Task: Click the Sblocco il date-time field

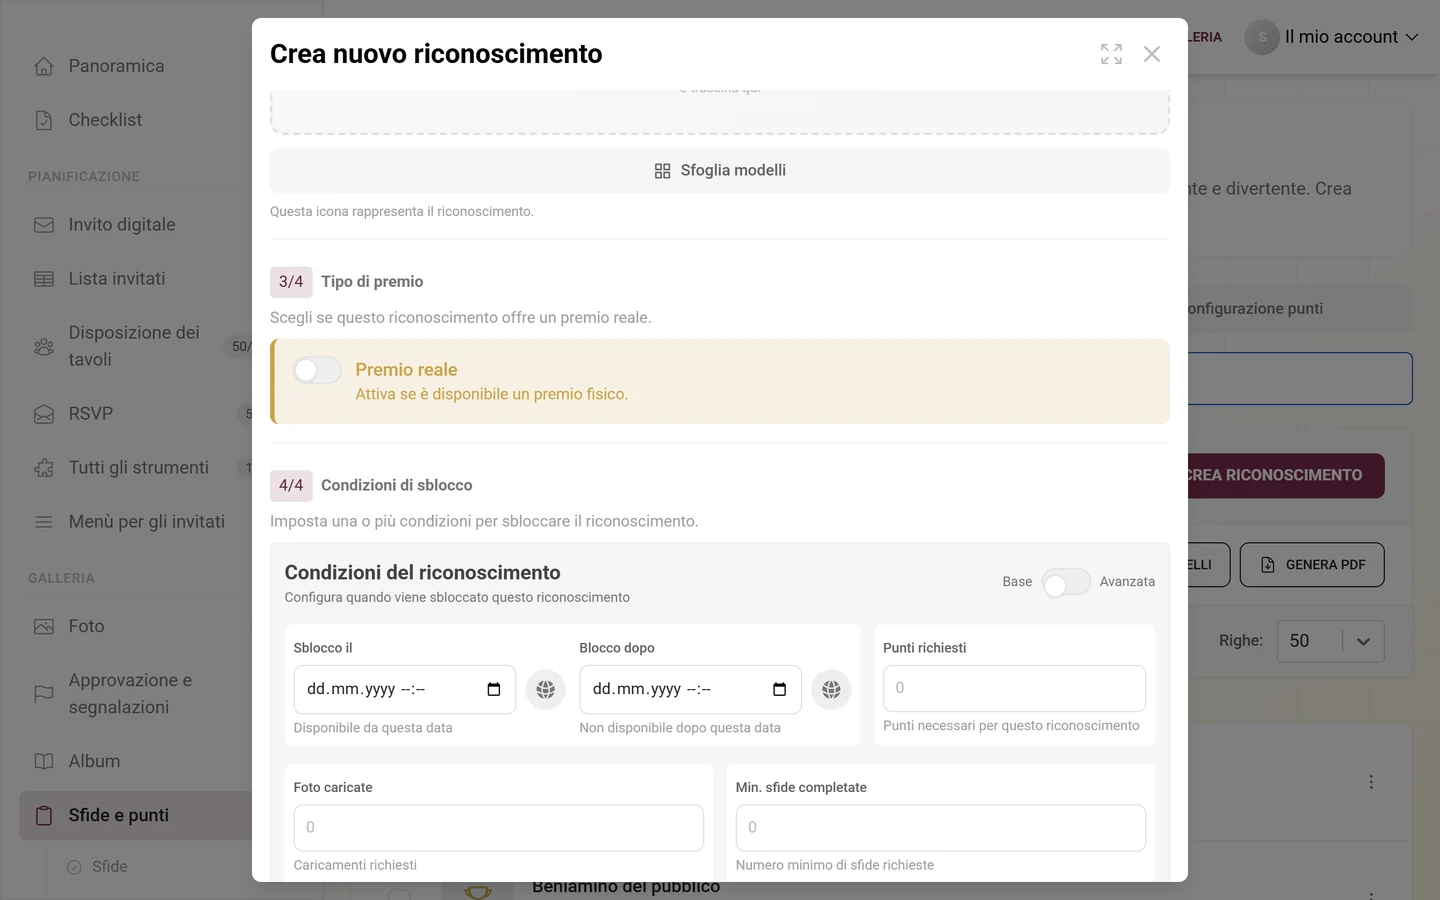Action: 405,690
